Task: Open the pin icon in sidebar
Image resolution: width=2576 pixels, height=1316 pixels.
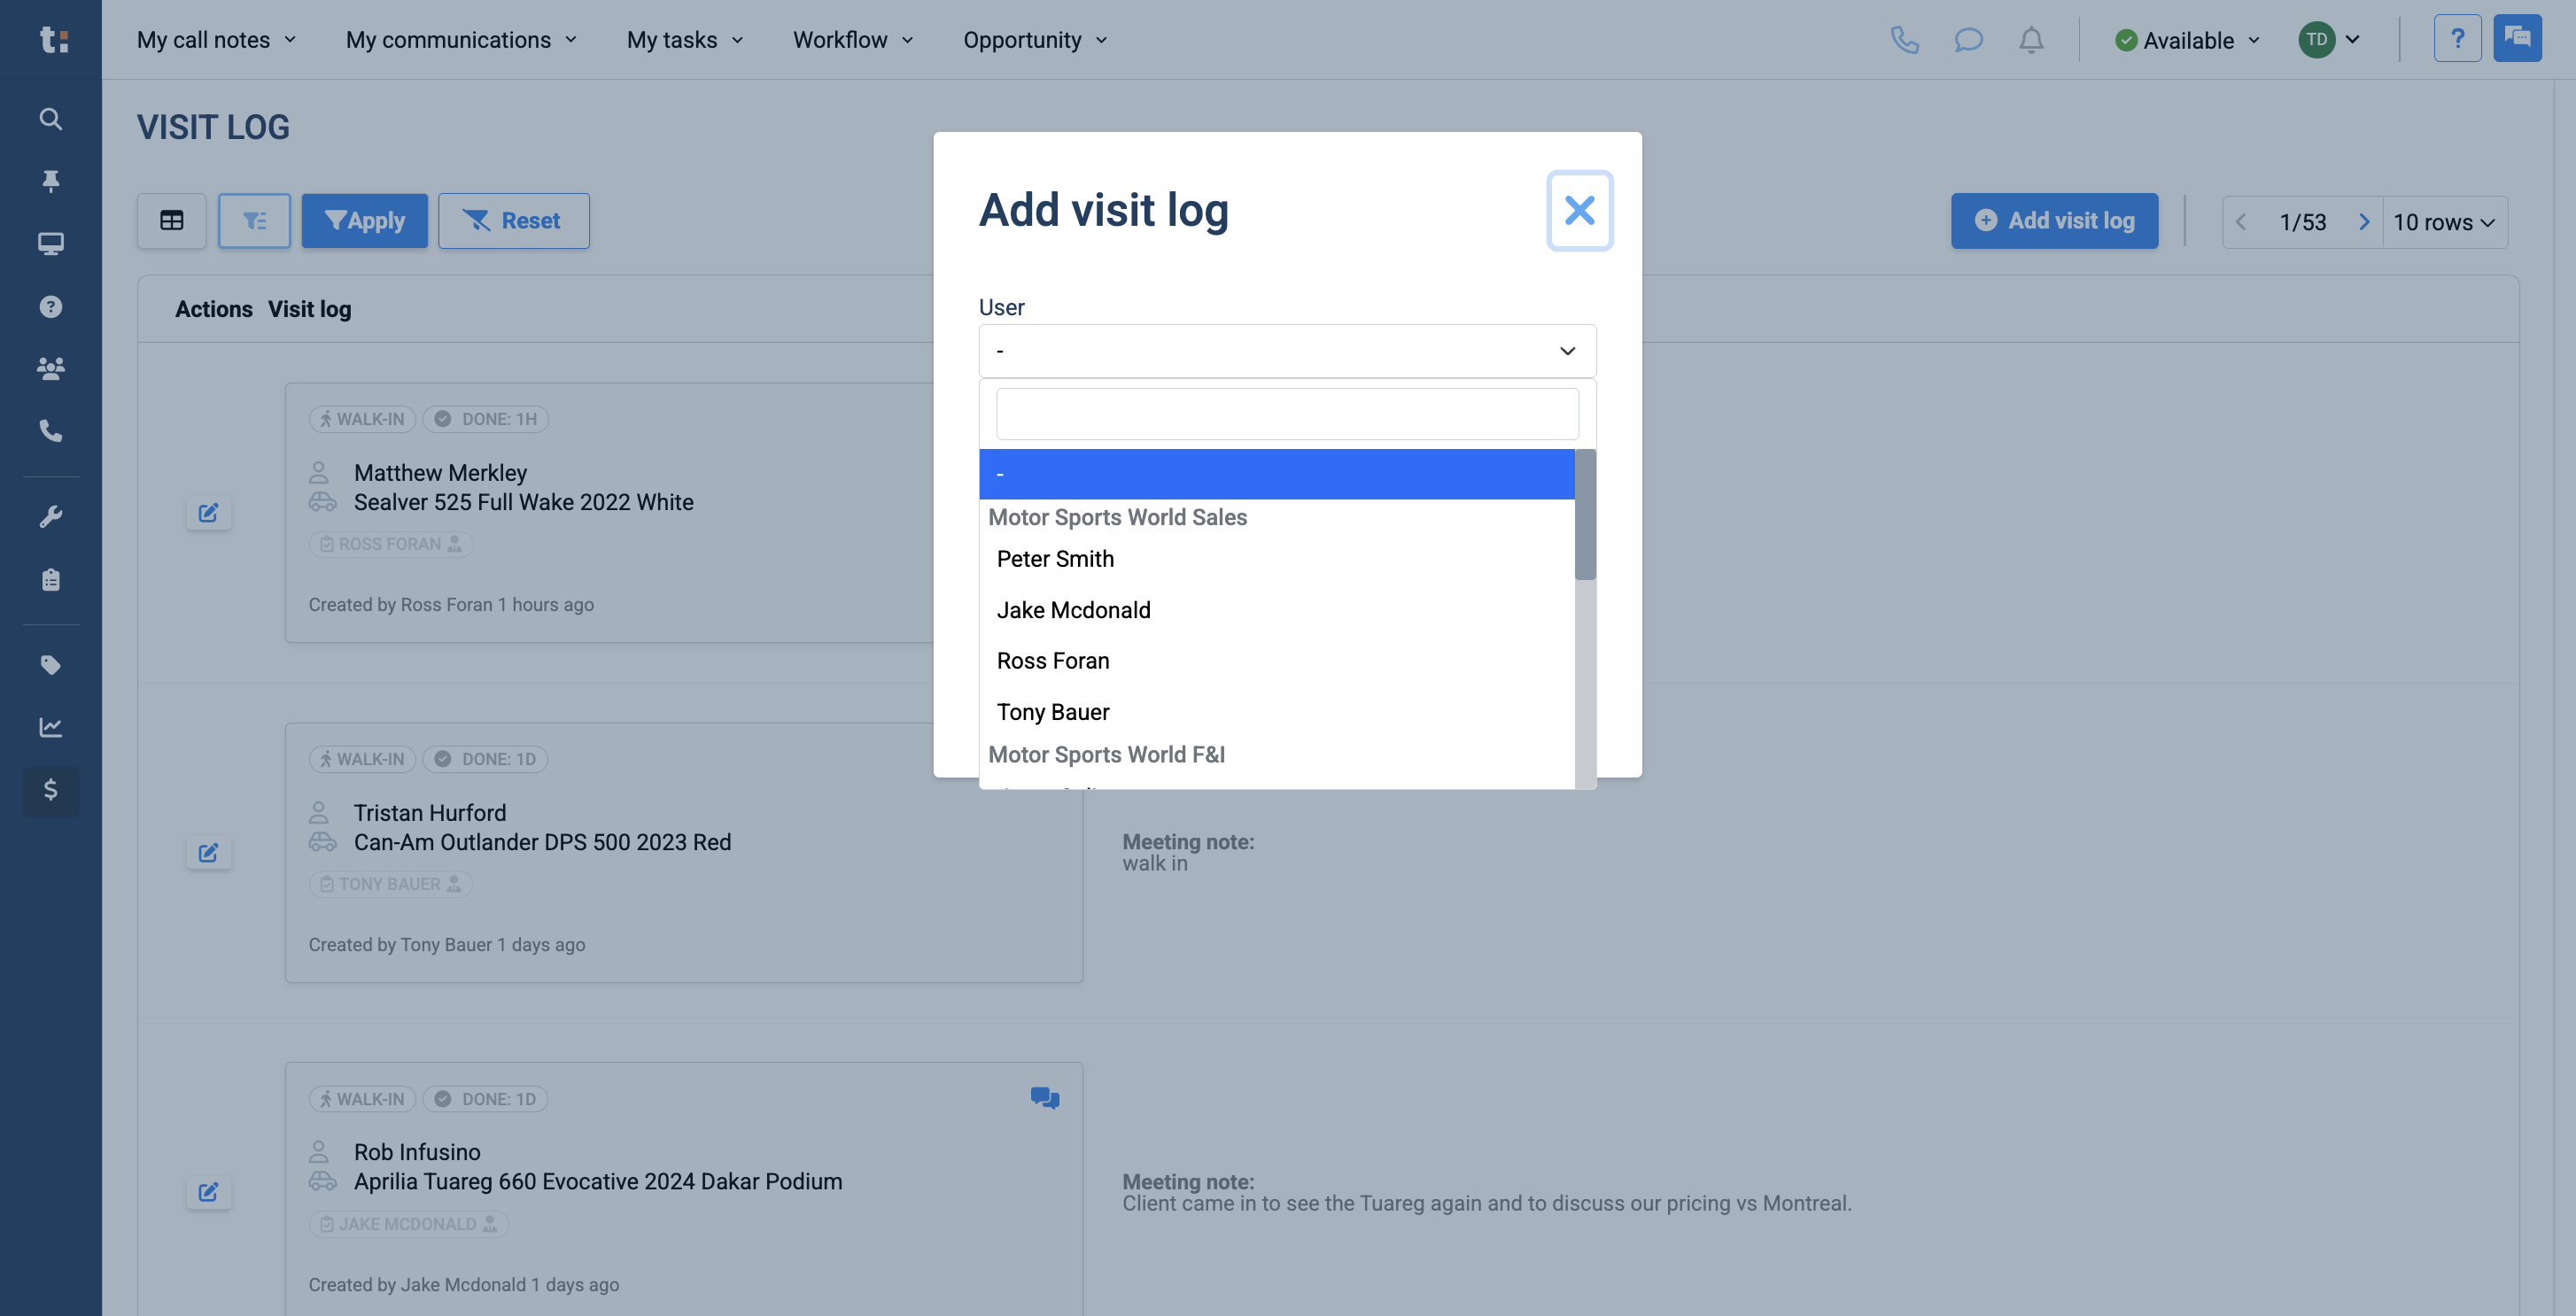Action: [51, 181]
